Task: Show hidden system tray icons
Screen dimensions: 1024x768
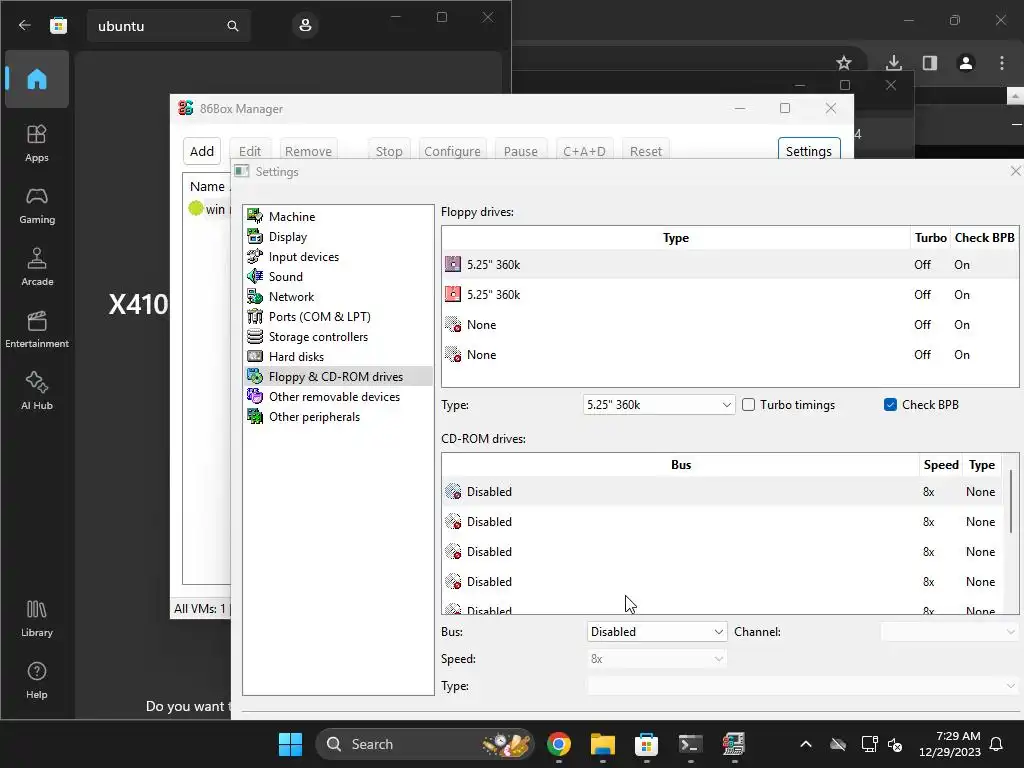Action: tap(806, 744)
